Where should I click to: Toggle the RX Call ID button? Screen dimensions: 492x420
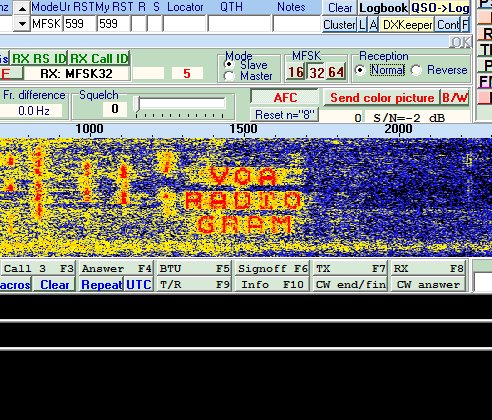(99, 59)
